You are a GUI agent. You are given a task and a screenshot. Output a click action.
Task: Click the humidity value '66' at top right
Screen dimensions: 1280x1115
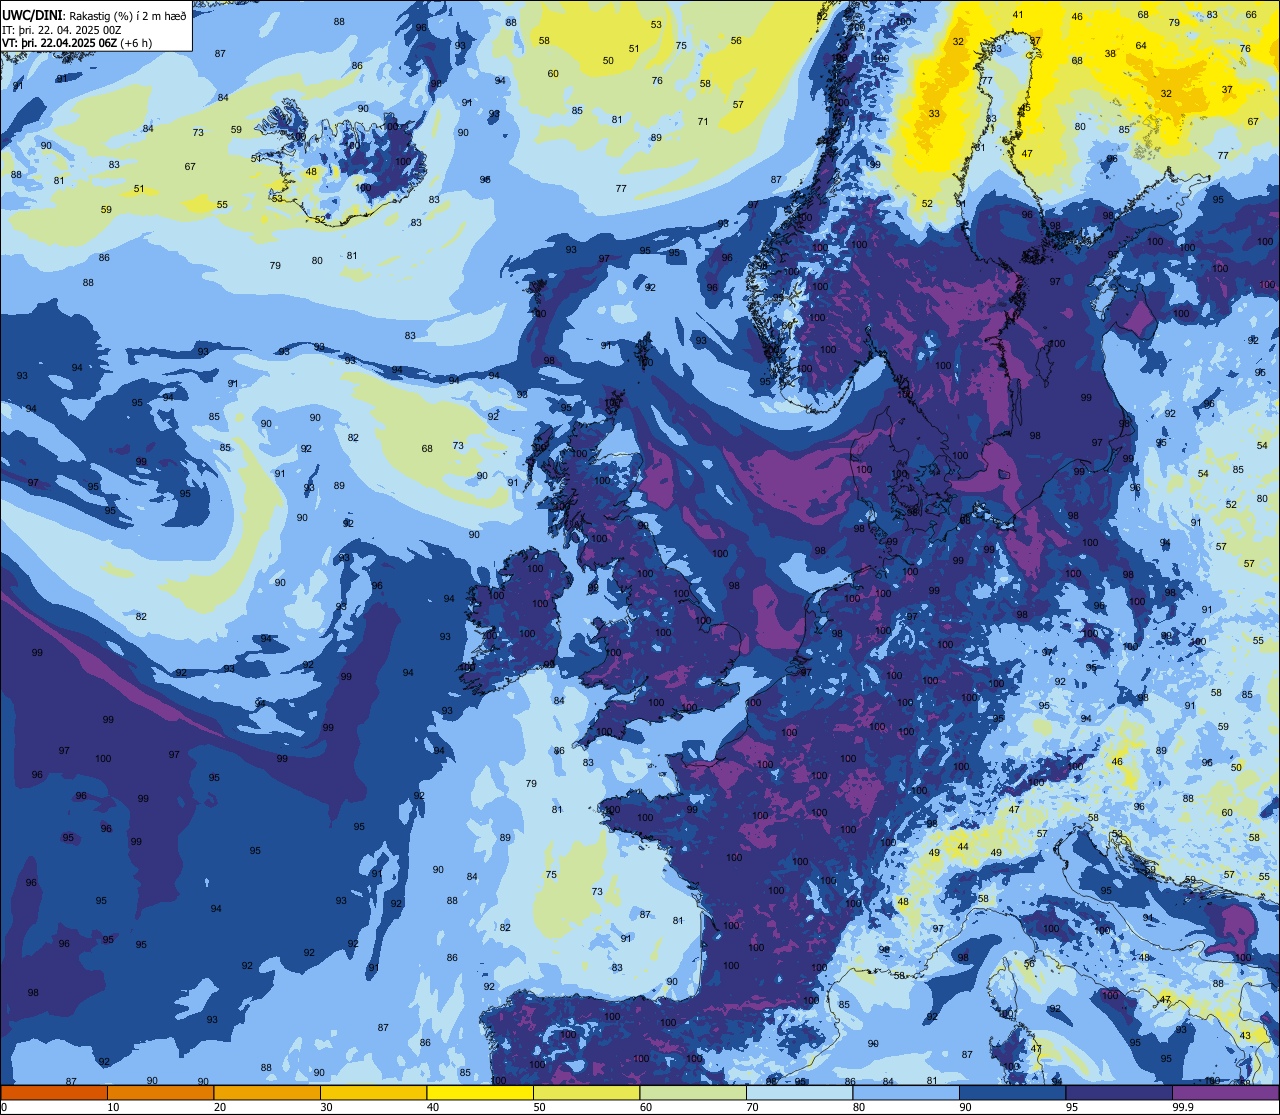1251,15
